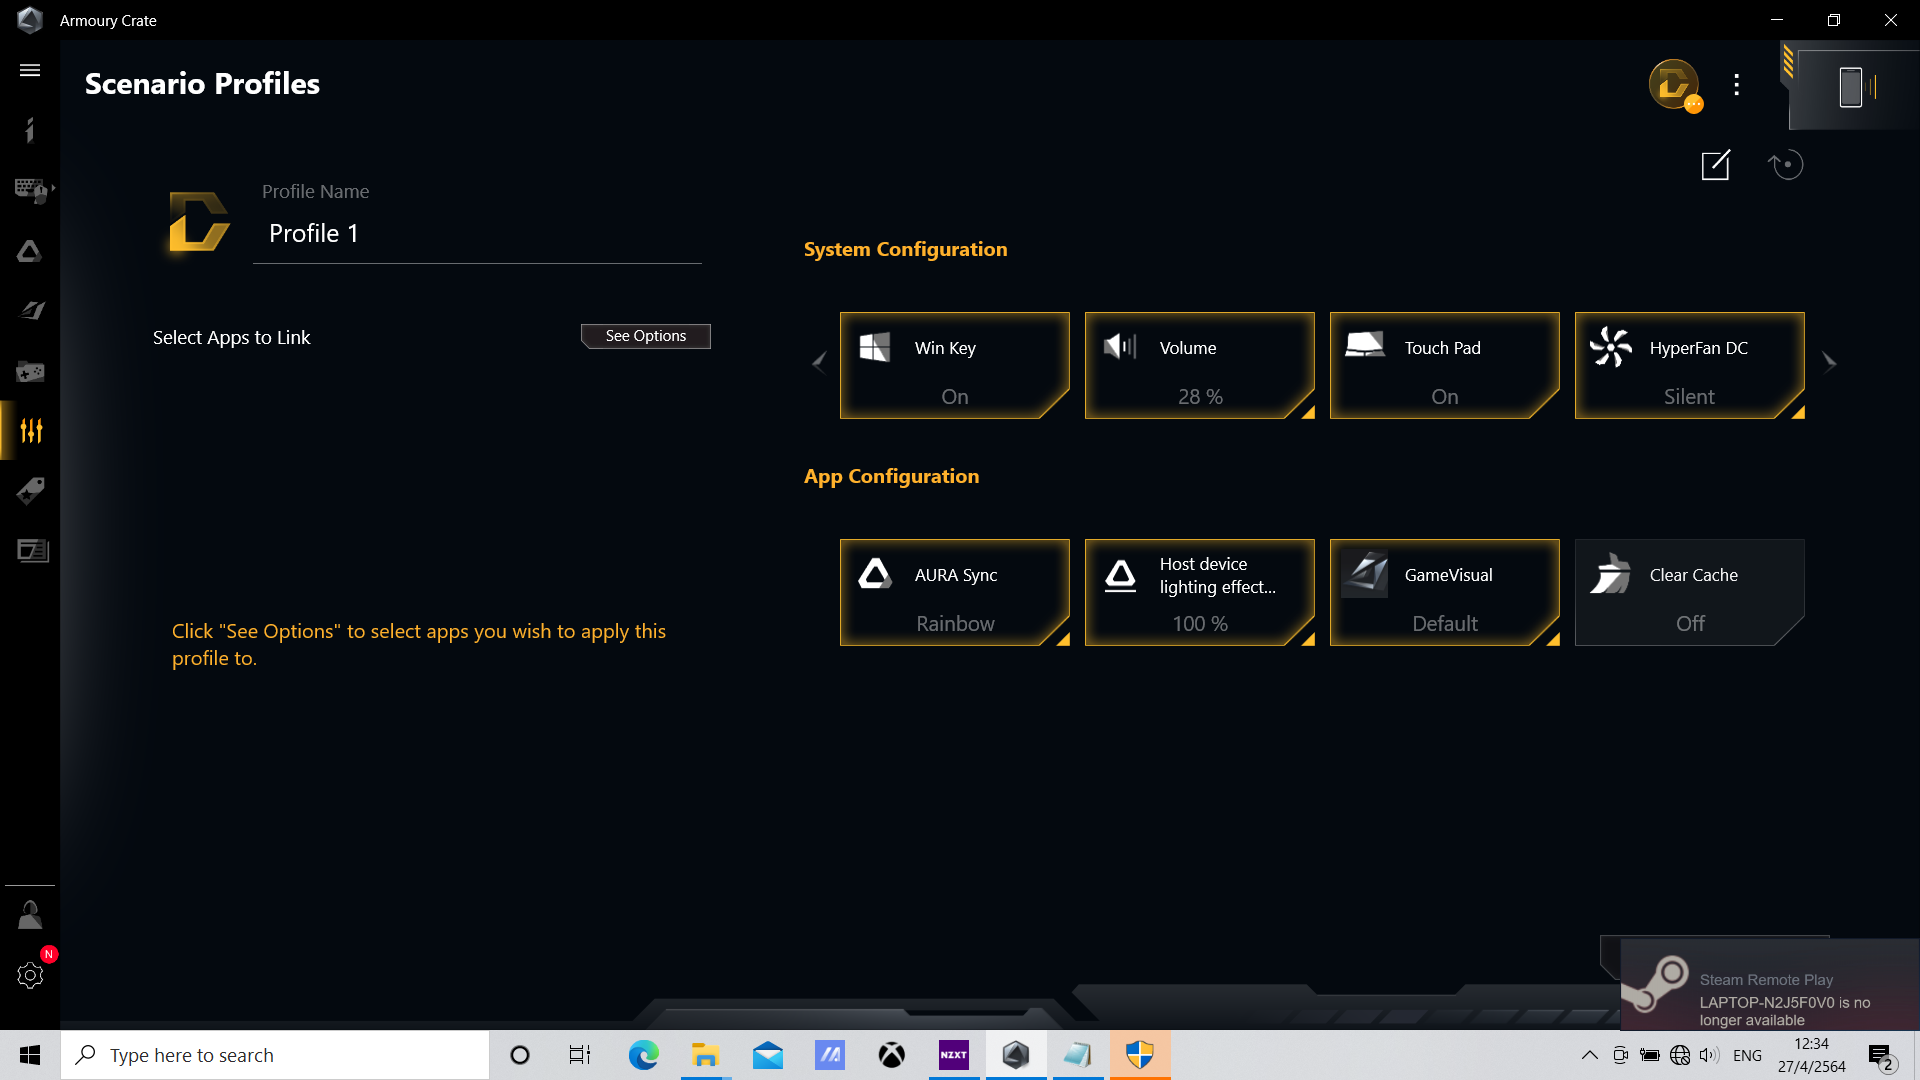The width and height of the screenshot is (1920, 1080).
Task: Show previous system configuration tiles
Action: (819, 362)
